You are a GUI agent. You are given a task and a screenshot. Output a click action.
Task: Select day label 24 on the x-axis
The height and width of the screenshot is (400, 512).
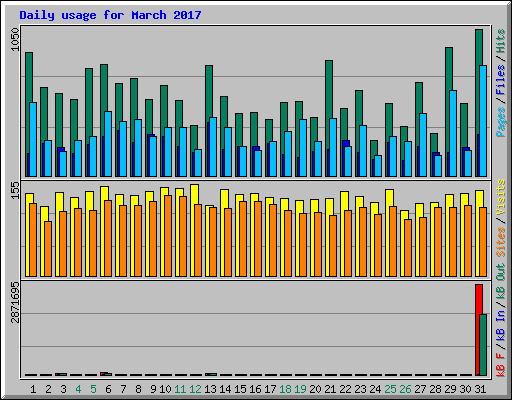pos(375,389)
